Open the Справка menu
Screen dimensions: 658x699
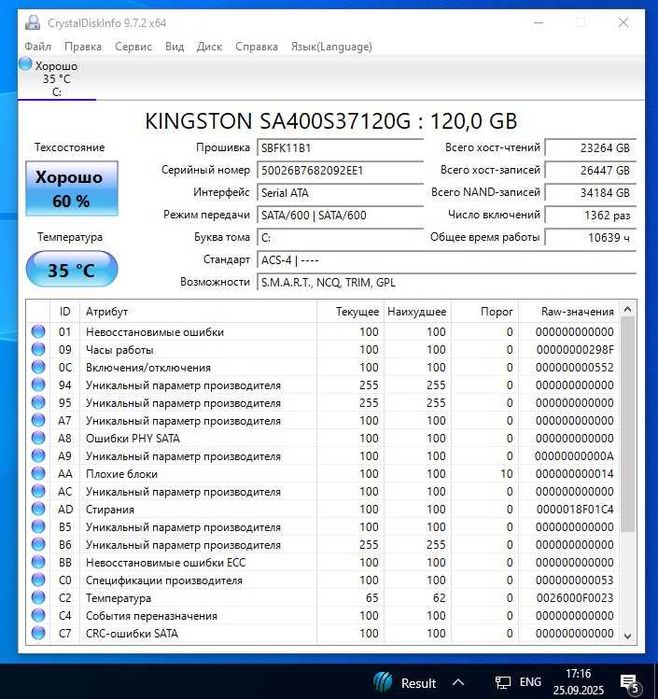tap(256, 46)
